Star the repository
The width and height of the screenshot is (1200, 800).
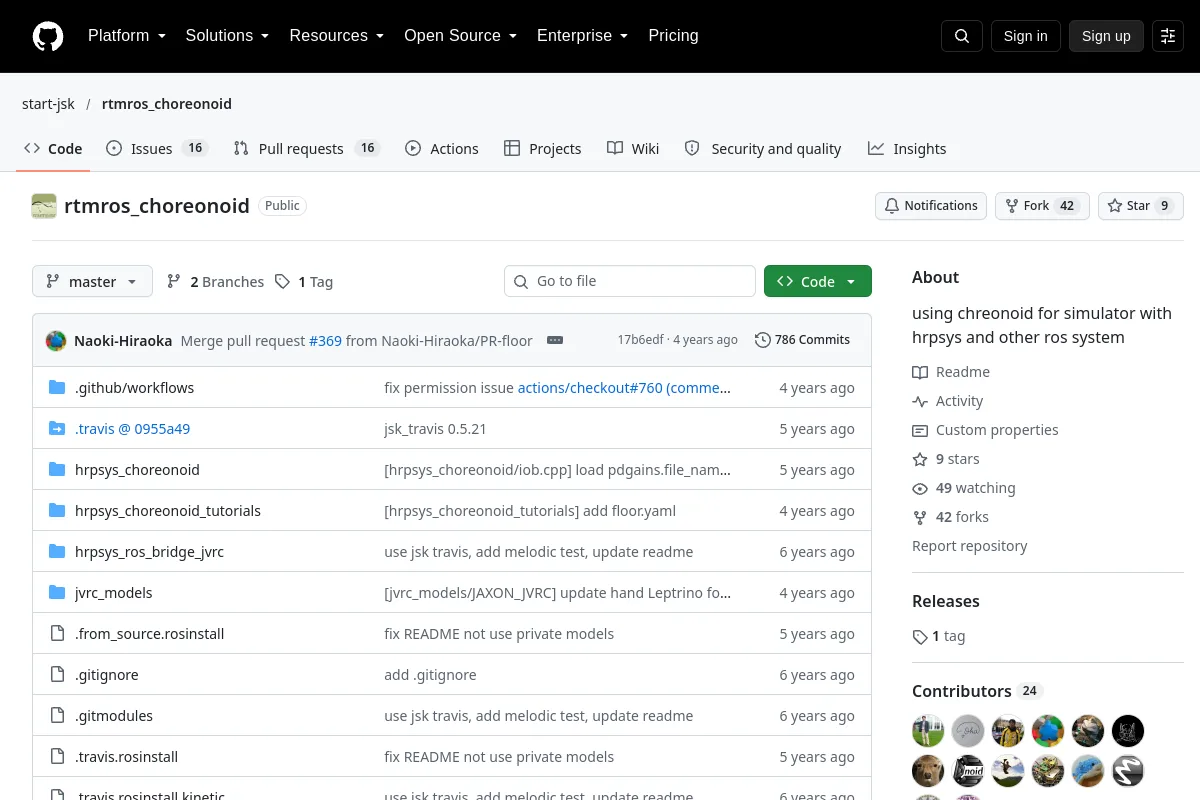[1141, 206]
